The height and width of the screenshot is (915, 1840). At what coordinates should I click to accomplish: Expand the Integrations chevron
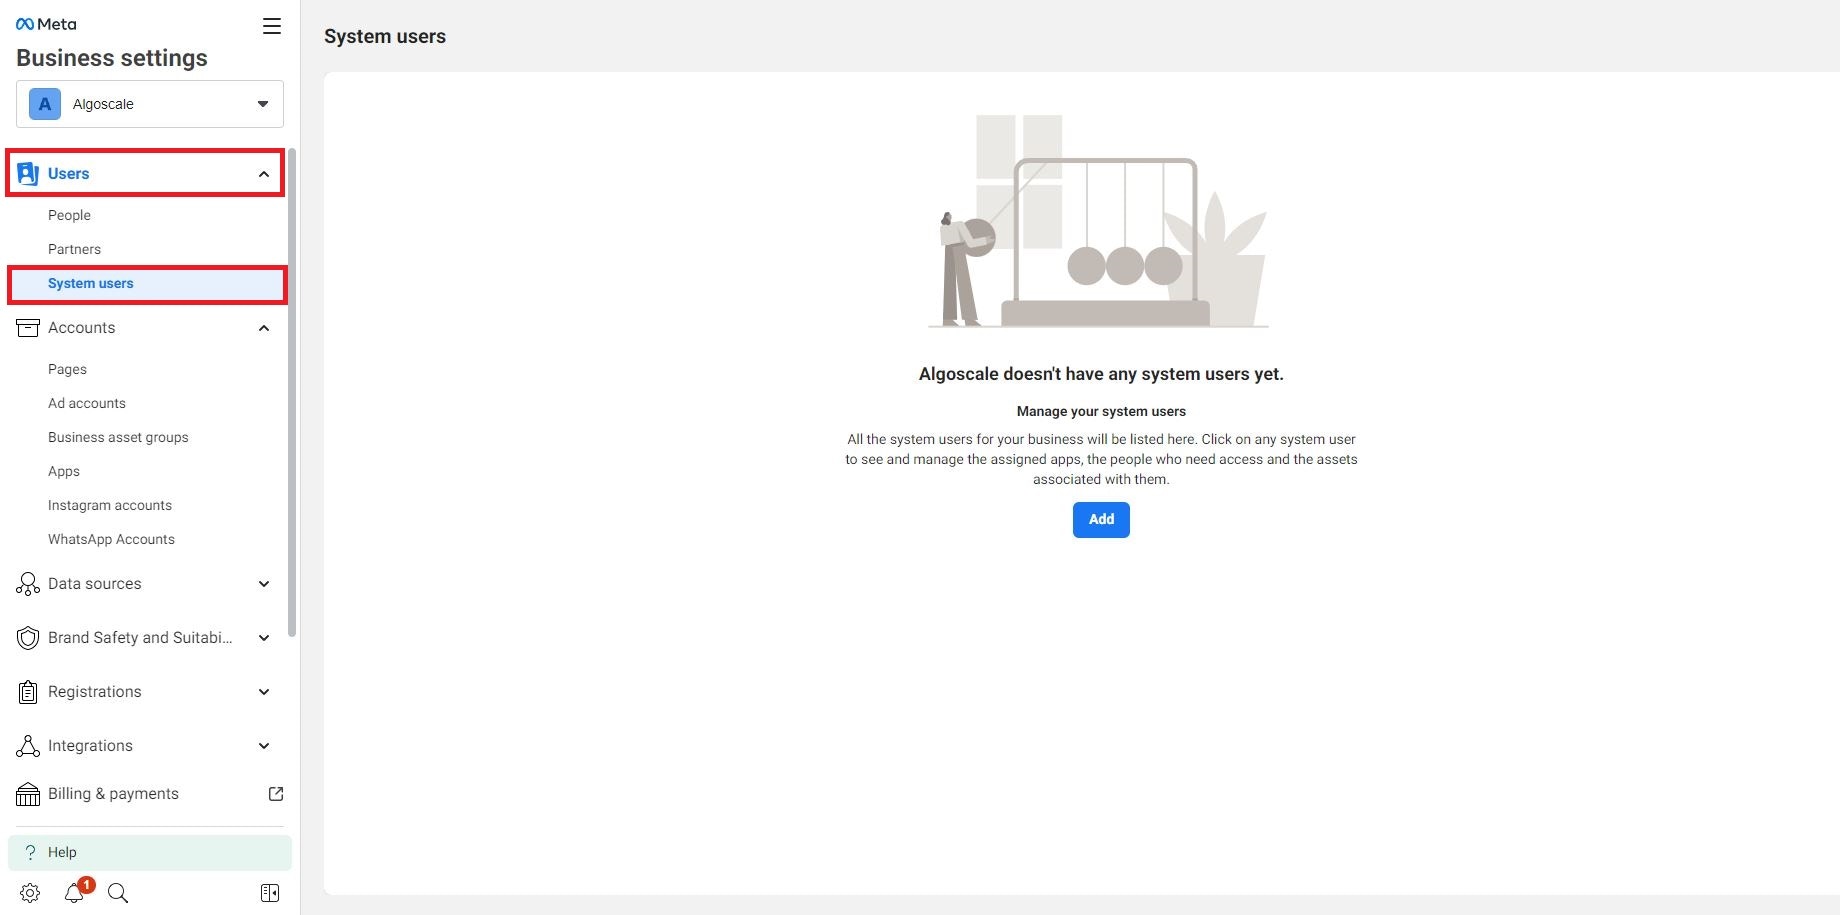264,746
